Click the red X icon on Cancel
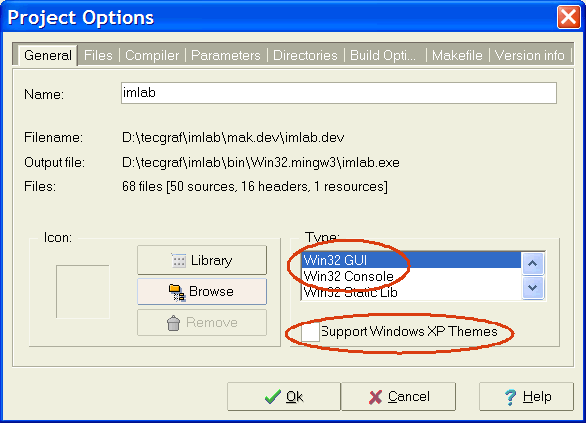The height and width of the screenshot is (423, 586). [375, 397]
